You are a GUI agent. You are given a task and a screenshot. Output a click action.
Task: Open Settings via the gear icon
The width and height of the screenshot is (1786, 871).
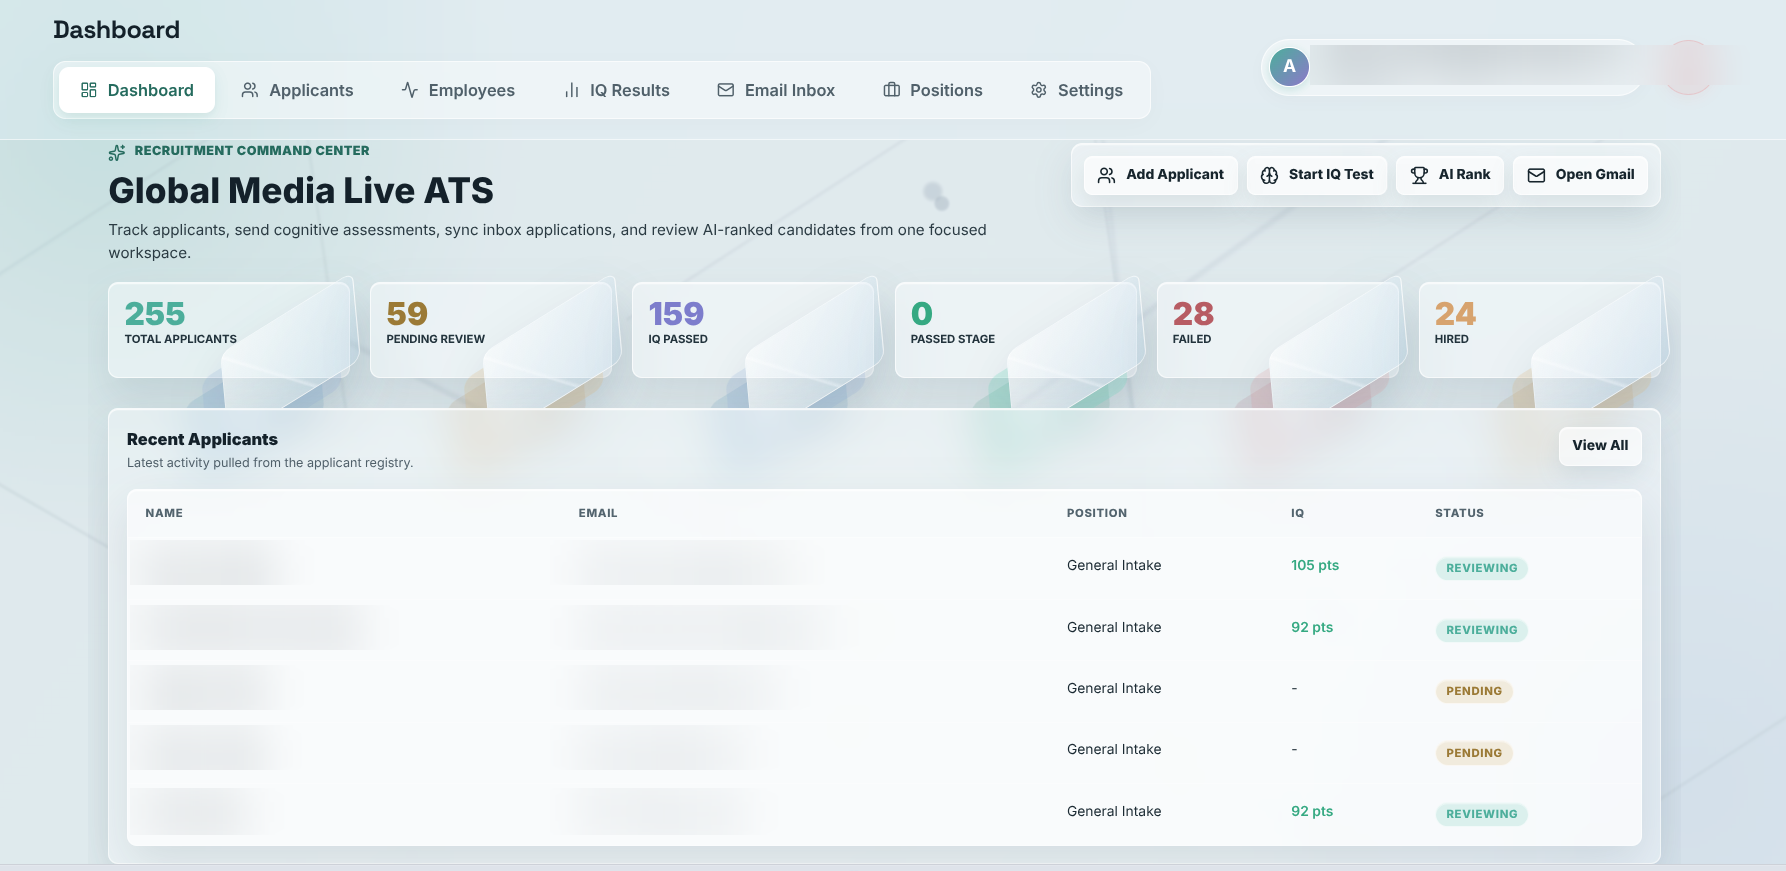coord(1039,90)
